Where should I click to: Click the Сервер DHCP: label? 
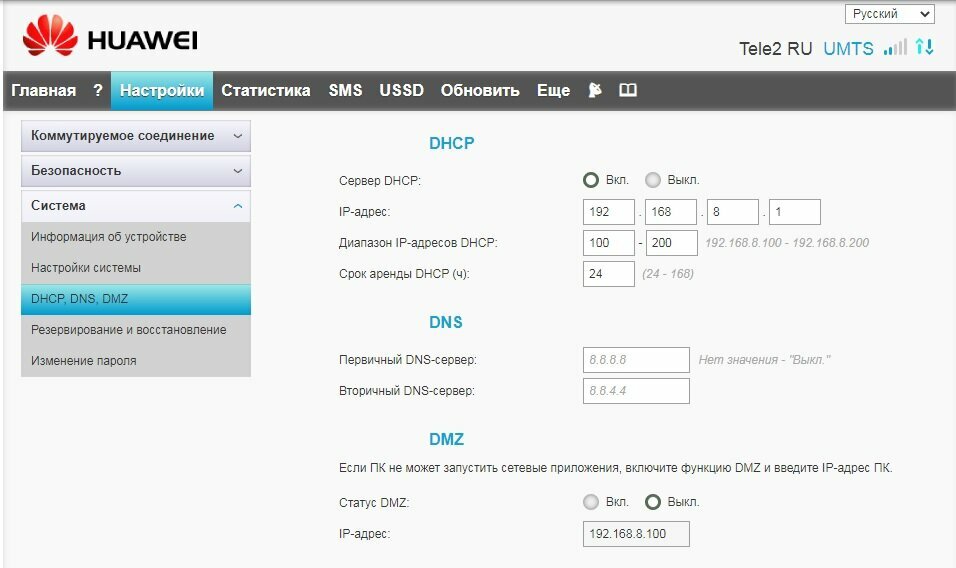coord(380,180)
